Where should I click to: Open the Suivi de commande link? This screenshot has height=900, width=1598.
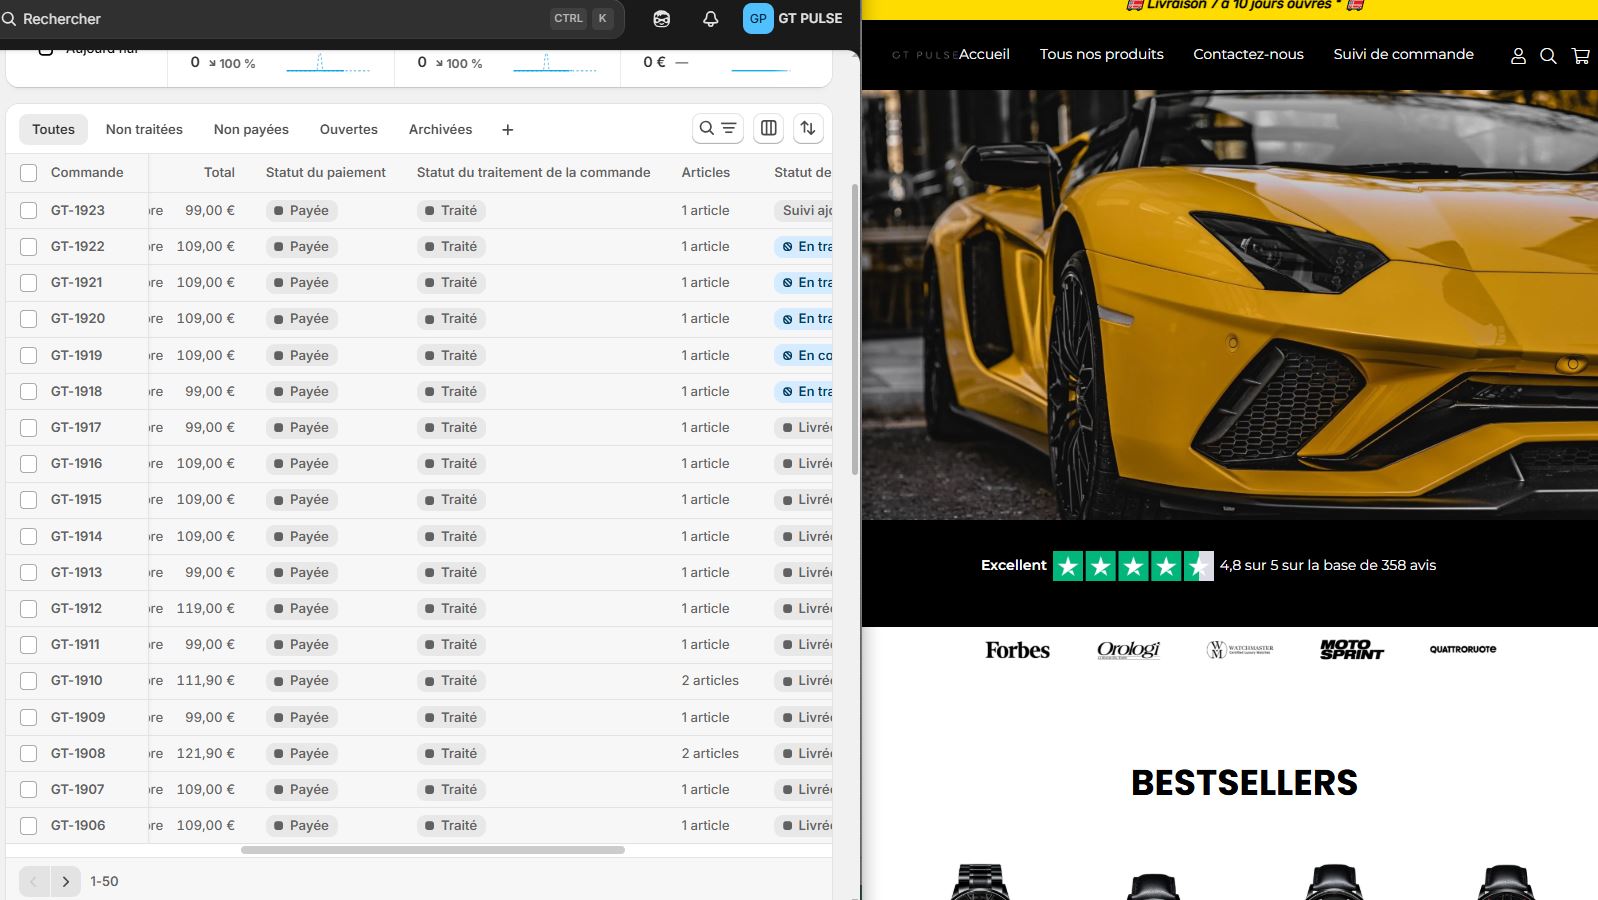click(x=1403, y=54)
